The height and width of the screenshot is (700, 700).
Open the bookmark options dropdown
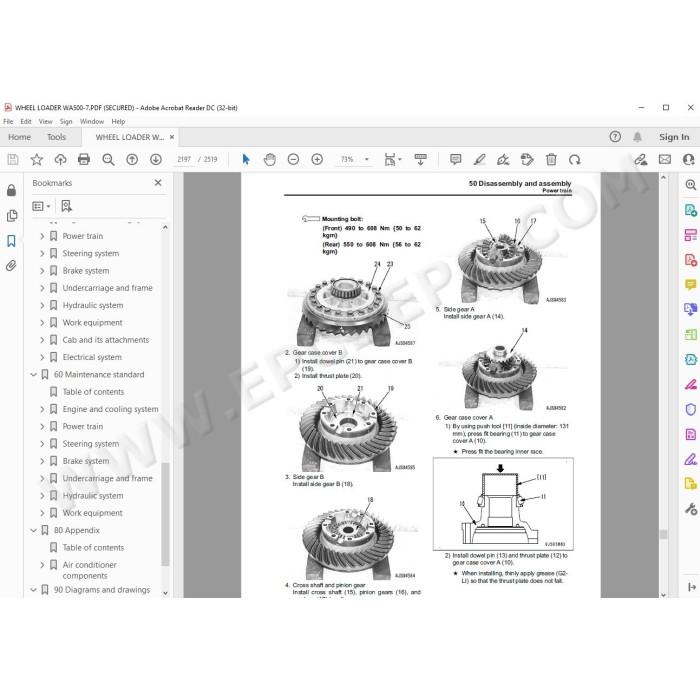41,206
